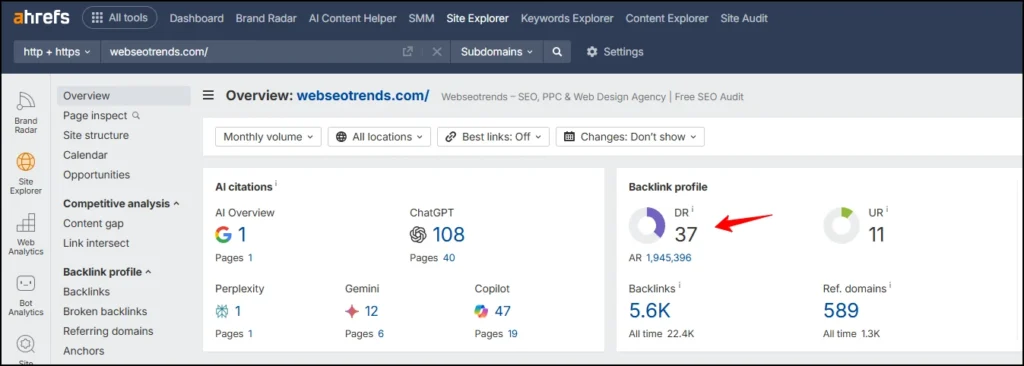The image size is (1024, 366).
Task: Clear the URL field with X icon
Action: [437, 52]
